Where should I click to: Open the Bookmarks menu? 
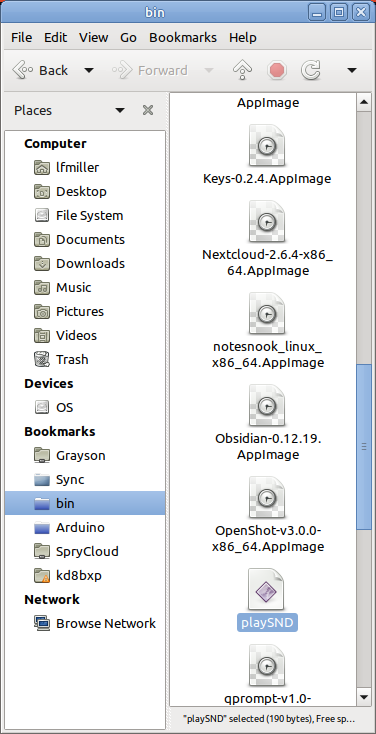pyautogui.click(x=183, y=37)
